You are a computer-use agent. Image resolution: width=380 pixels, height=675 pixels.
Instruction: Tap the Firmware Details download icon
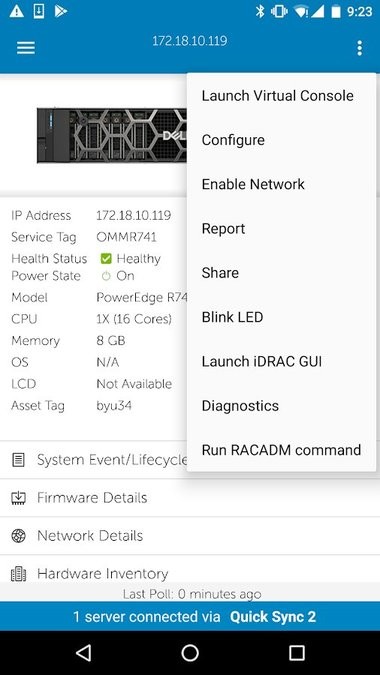[19, 498]
